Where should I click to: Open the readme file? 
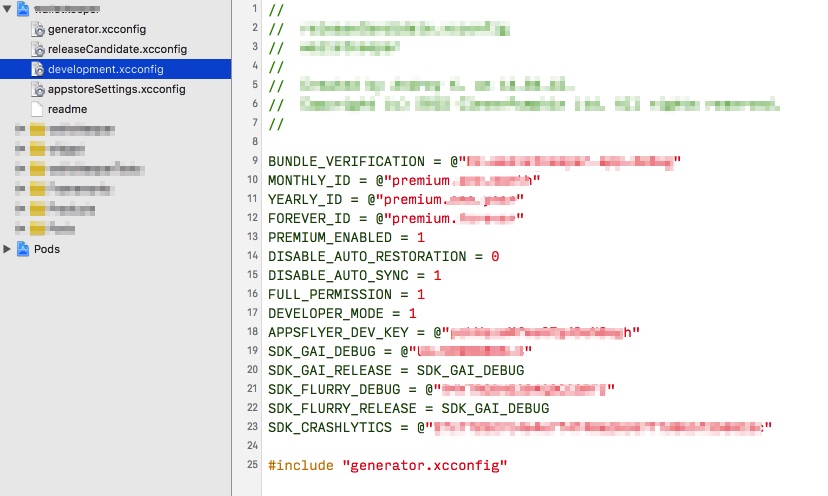[x=68, y=109]
